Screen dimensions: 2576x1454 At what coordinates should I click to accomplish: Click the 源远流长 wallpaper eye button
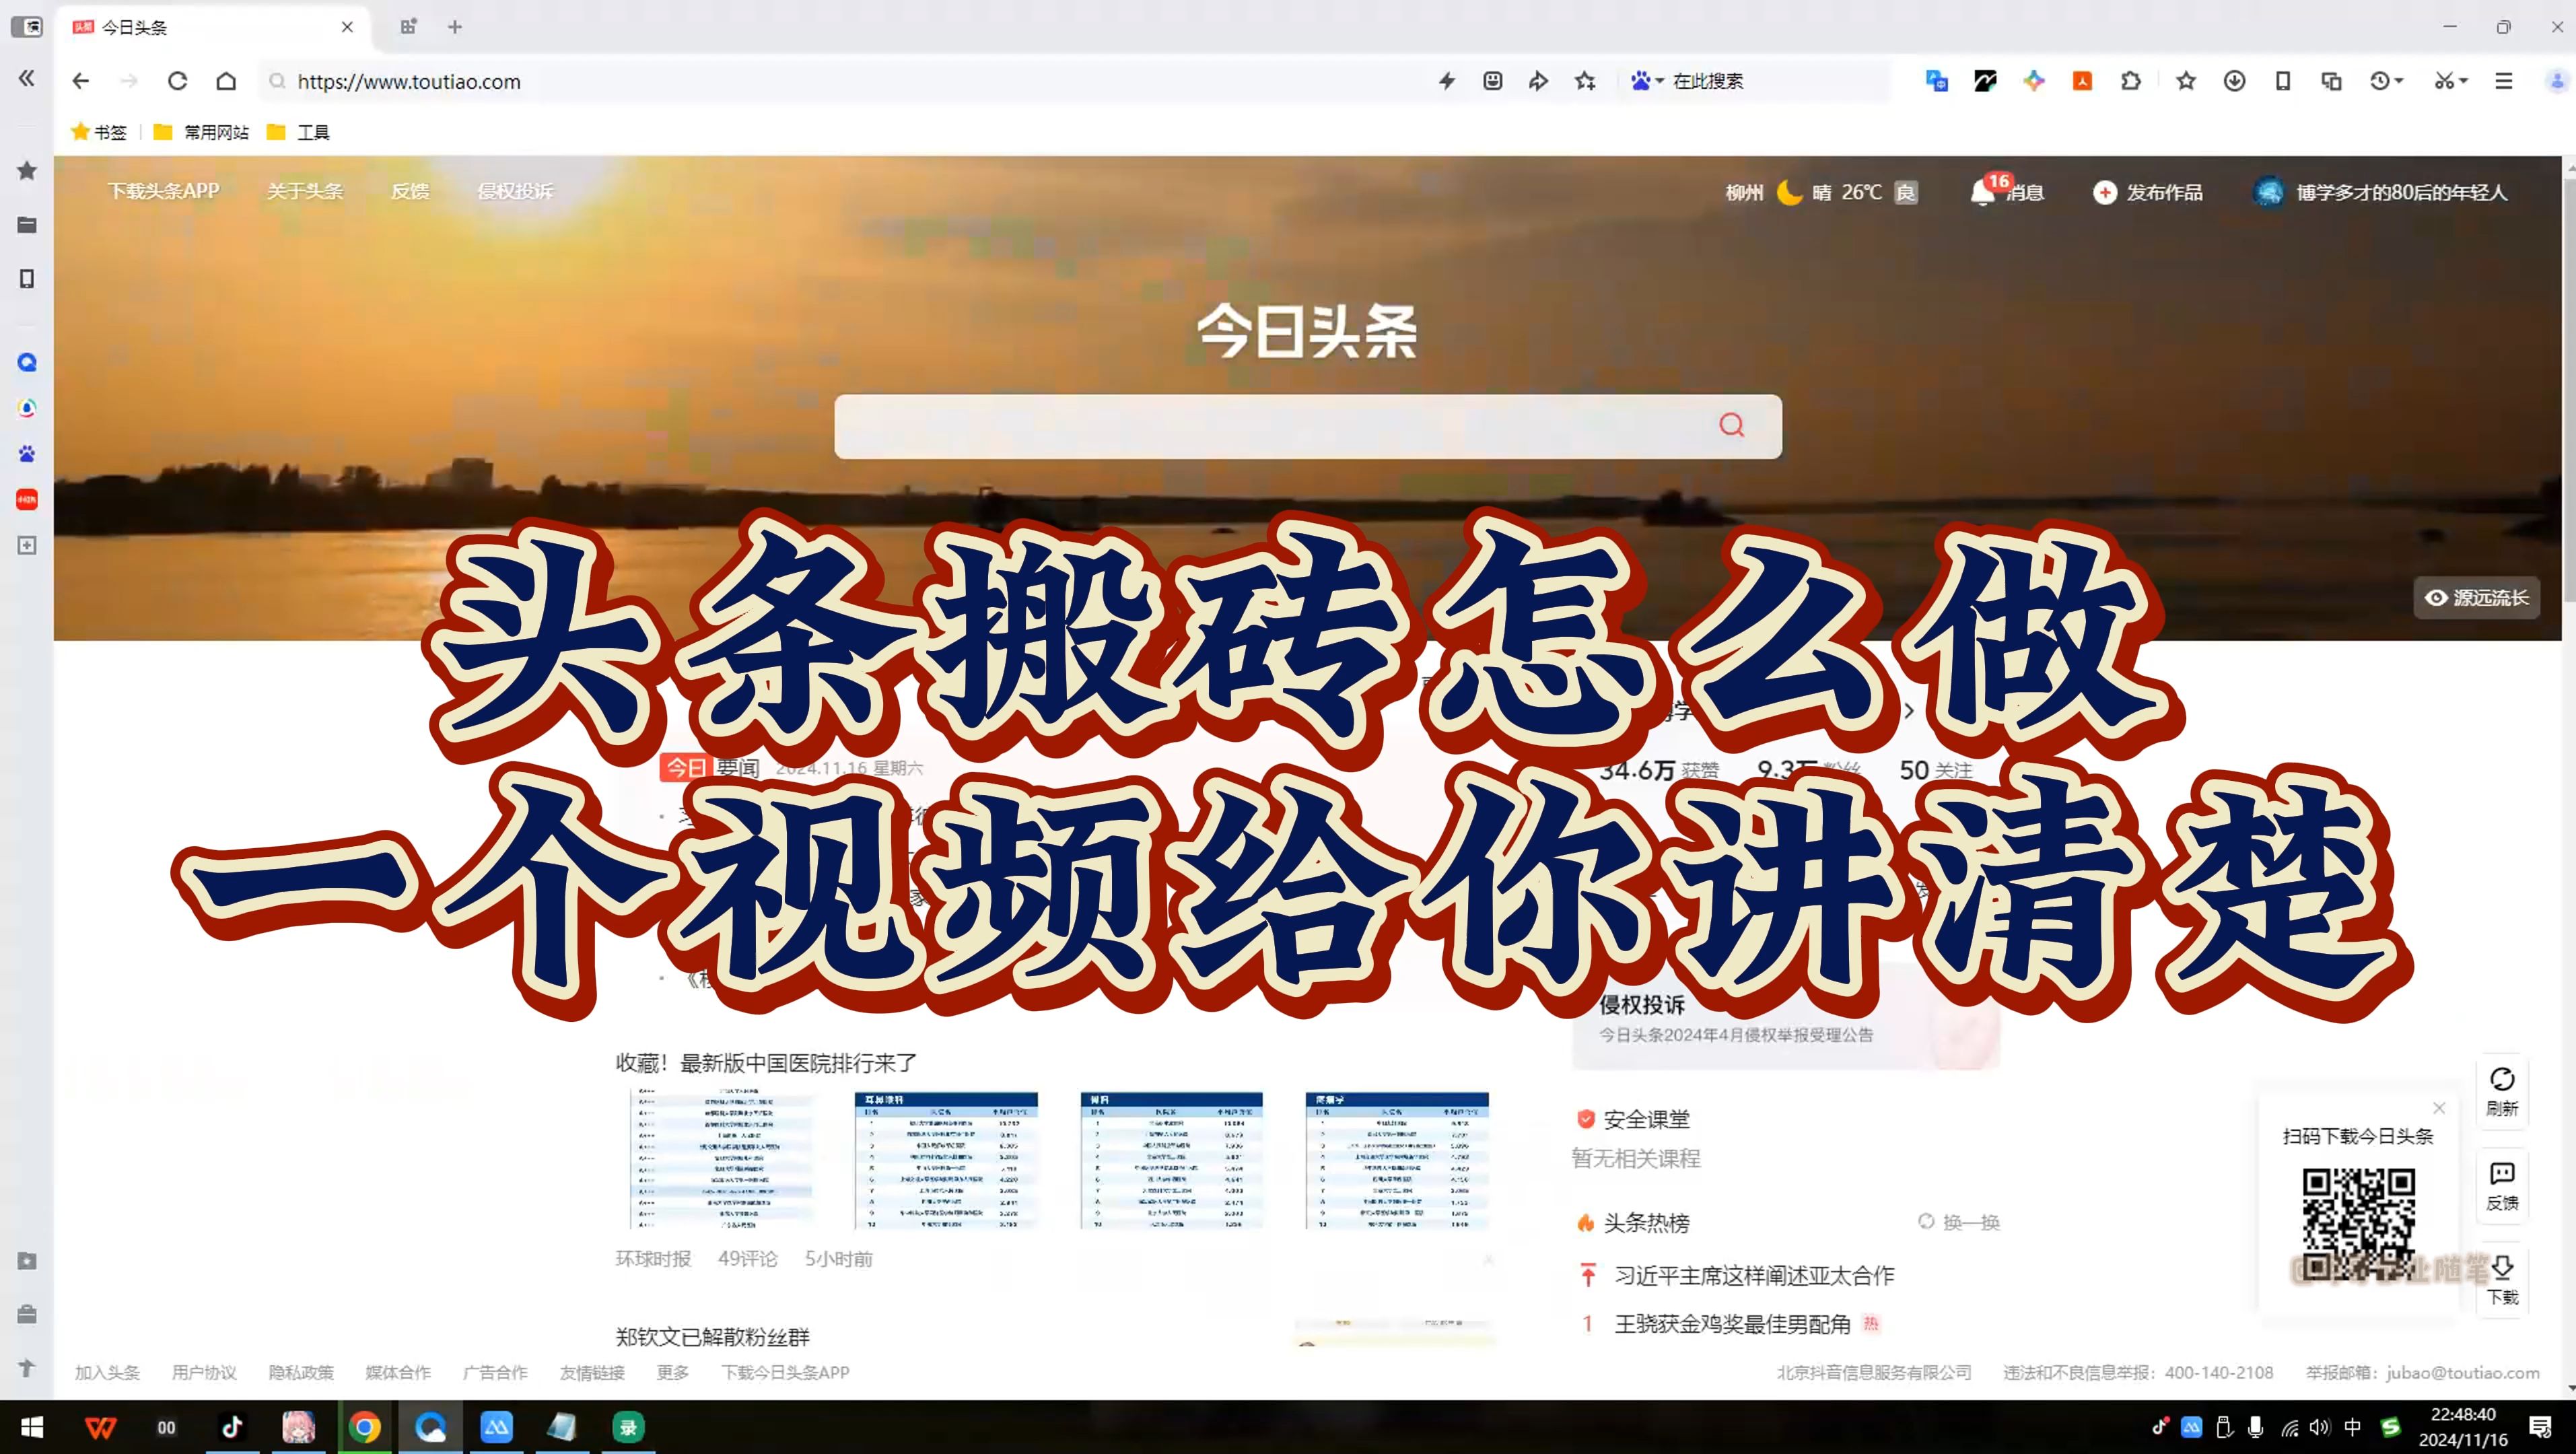coord(2477,598)
